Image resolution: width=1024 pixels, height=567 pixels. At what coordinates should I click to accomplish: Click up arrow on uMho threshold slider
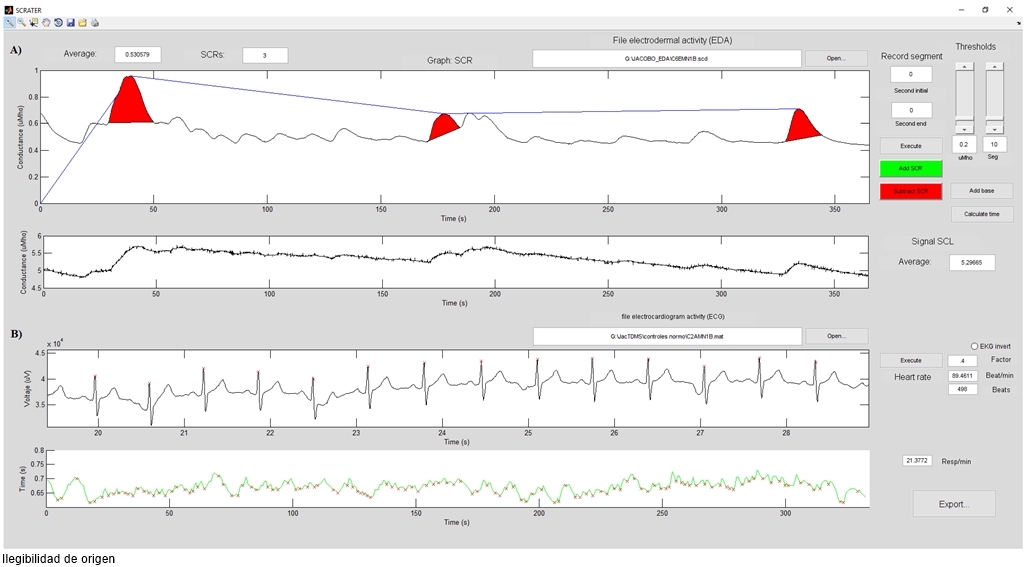click(963, 67)
